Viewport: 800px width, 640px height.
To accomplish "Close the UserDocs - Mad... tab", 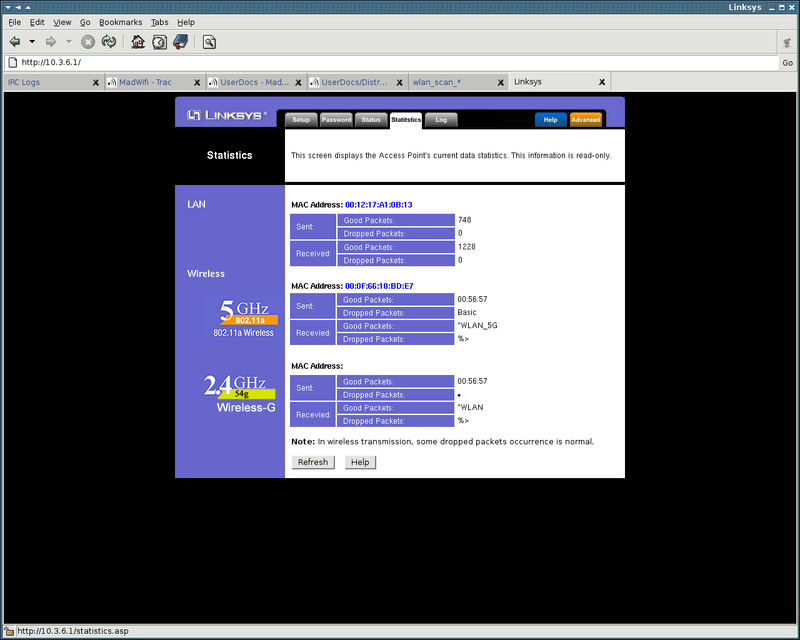I will coord(298,83).
